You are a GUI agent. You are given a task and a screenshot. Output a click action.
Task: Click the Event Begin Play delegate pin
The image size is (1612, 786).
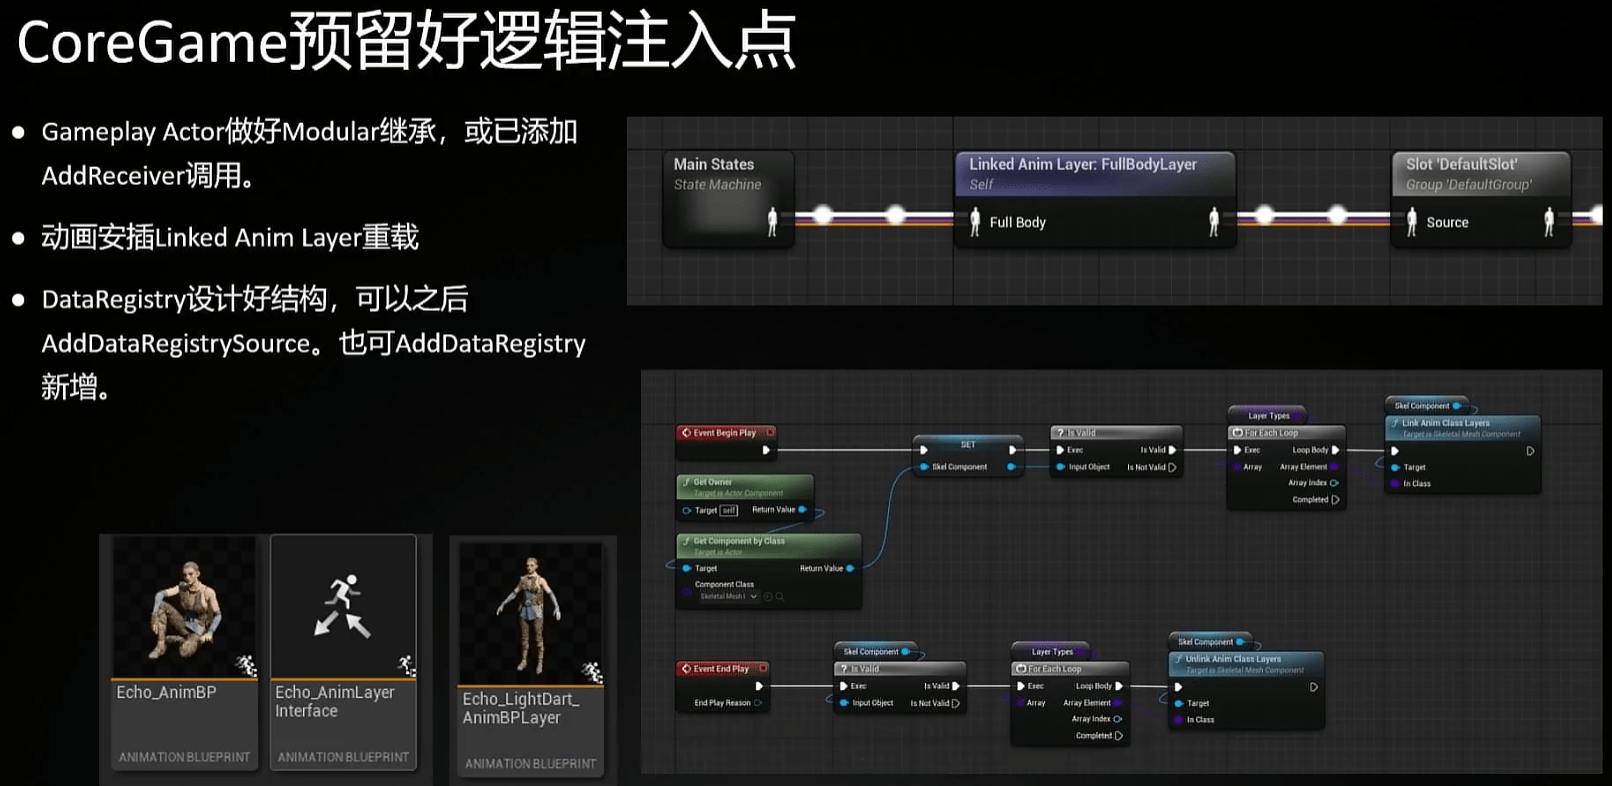coord(770,433)
